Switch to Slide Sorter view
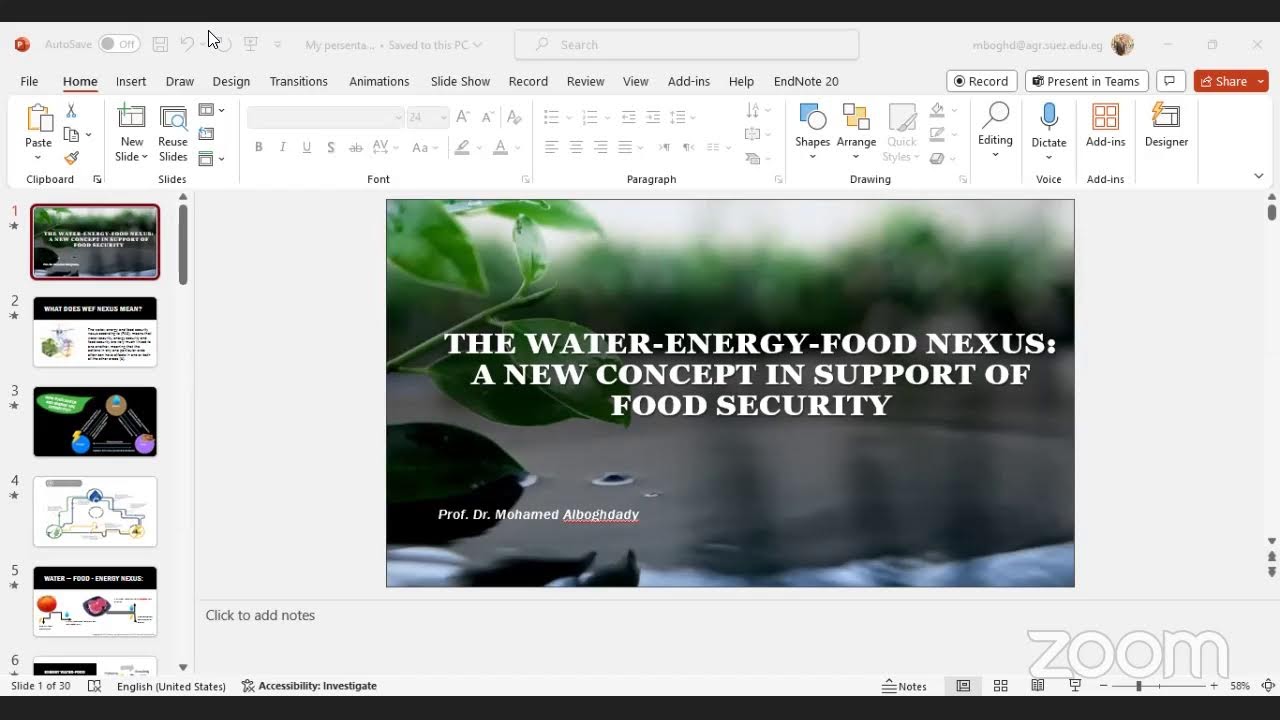Image resolution: width=1280 pixels, height=720 pixels. [x=1000, y=686]
